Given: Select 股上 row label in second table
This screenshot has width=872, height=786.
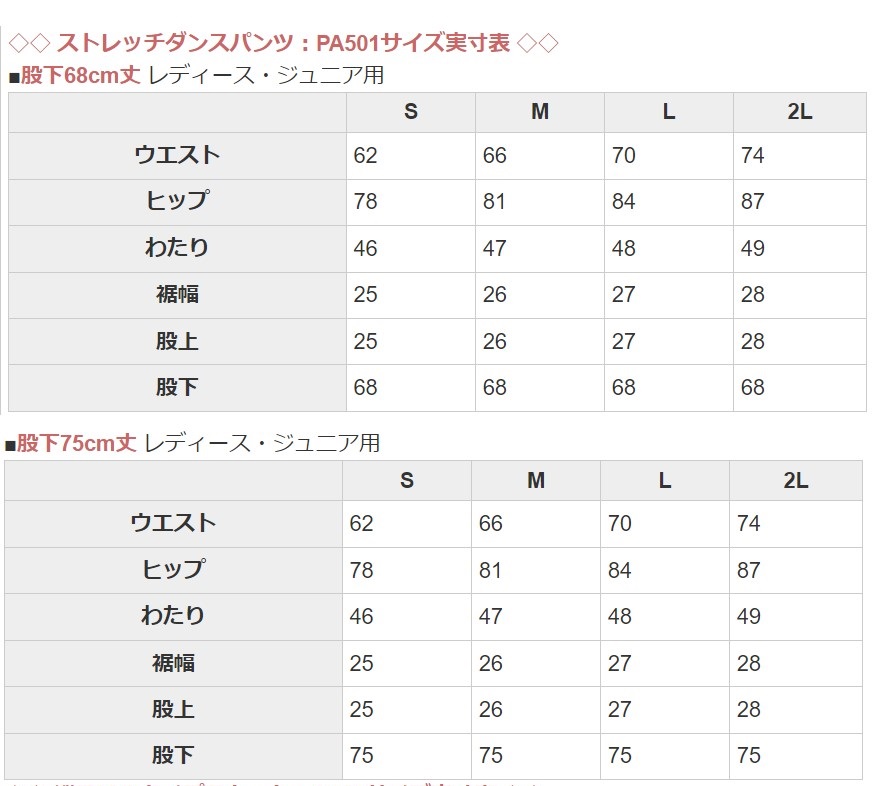Looking at the screenshot, I should 174,709.
